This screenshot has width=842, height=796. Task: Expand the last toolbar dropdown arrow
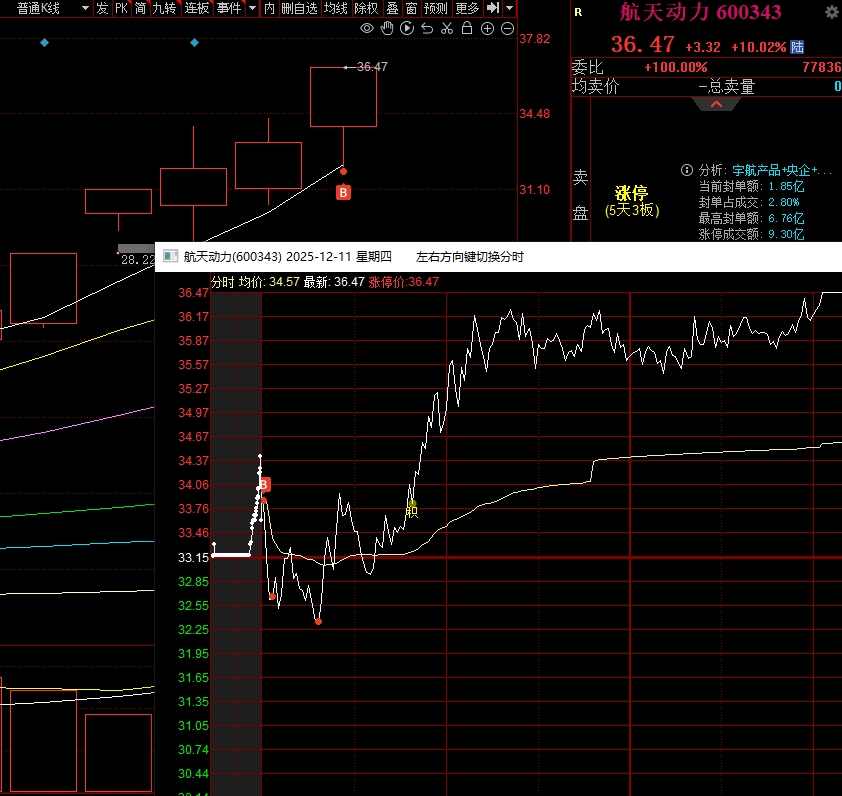[x=510, y=8]
